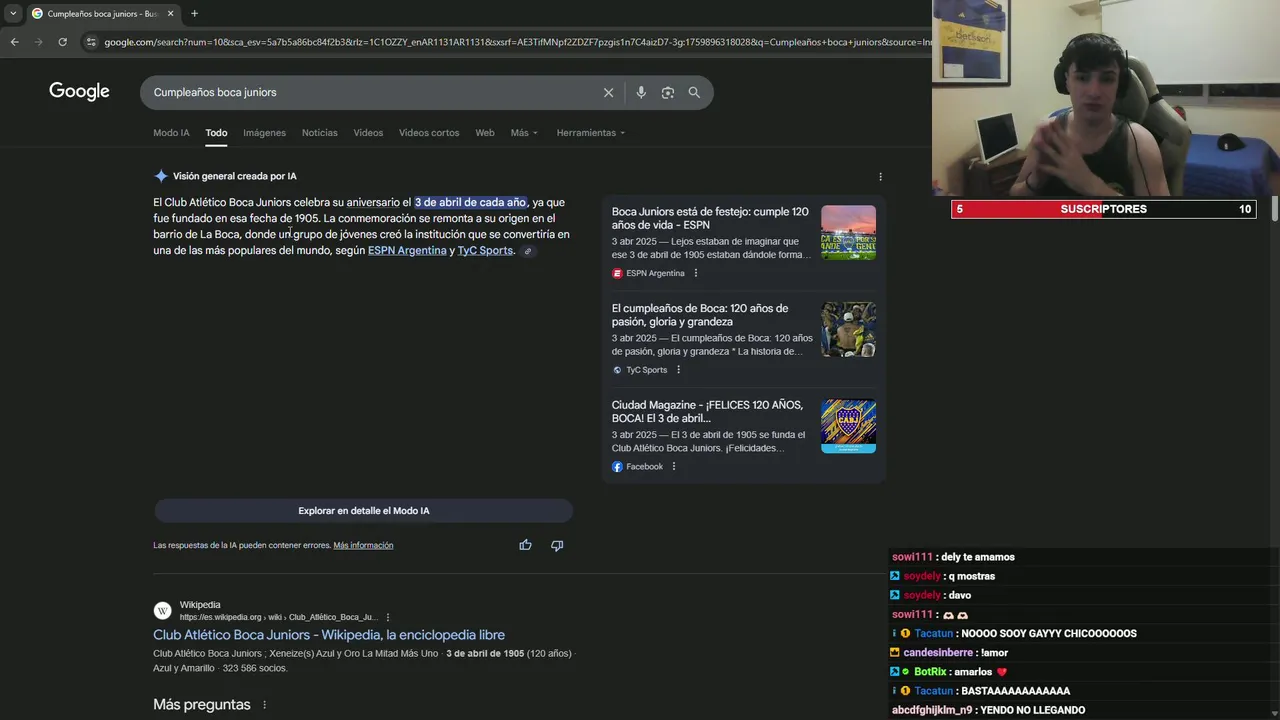
Task: Click the AI overview sparkle icon
Action: coord(160,176)
